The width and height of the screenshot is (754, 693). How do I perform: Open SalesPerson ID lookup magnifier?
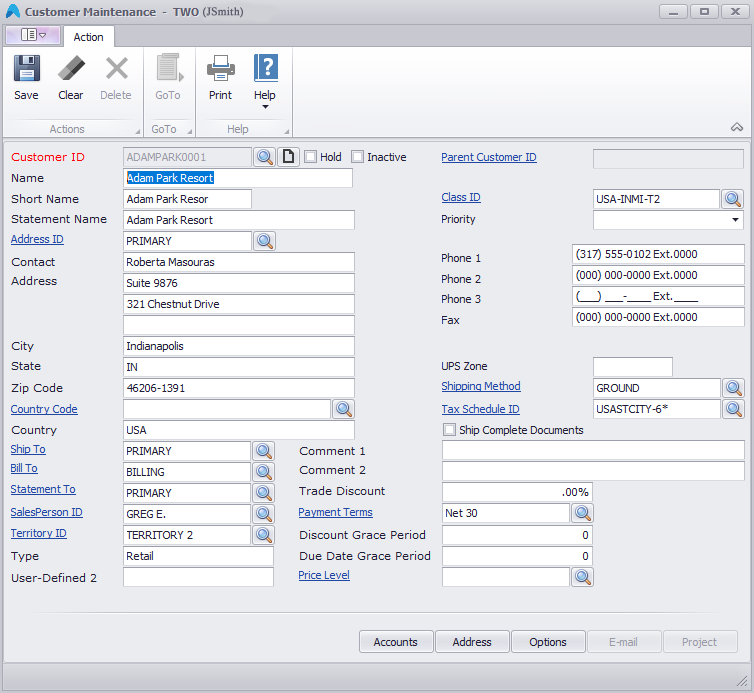click(x=264, y=514)
